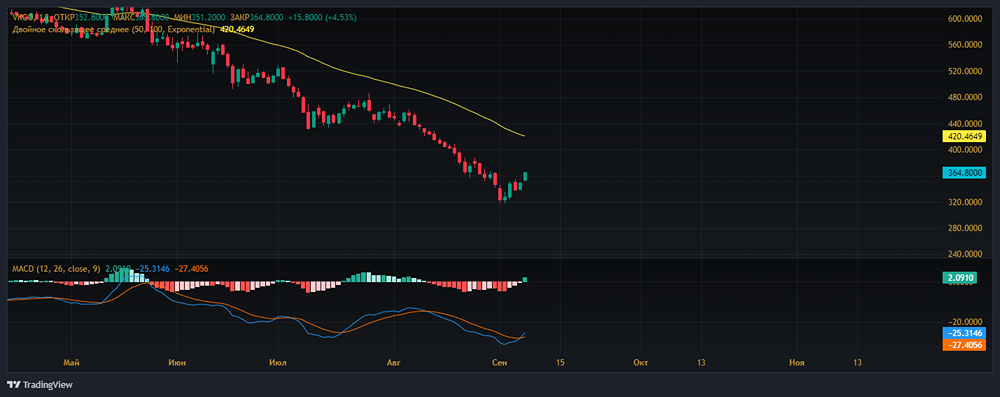Click the 440.0000 price scale label
This screenshot has height=397, width=1000.
[964, 123]
